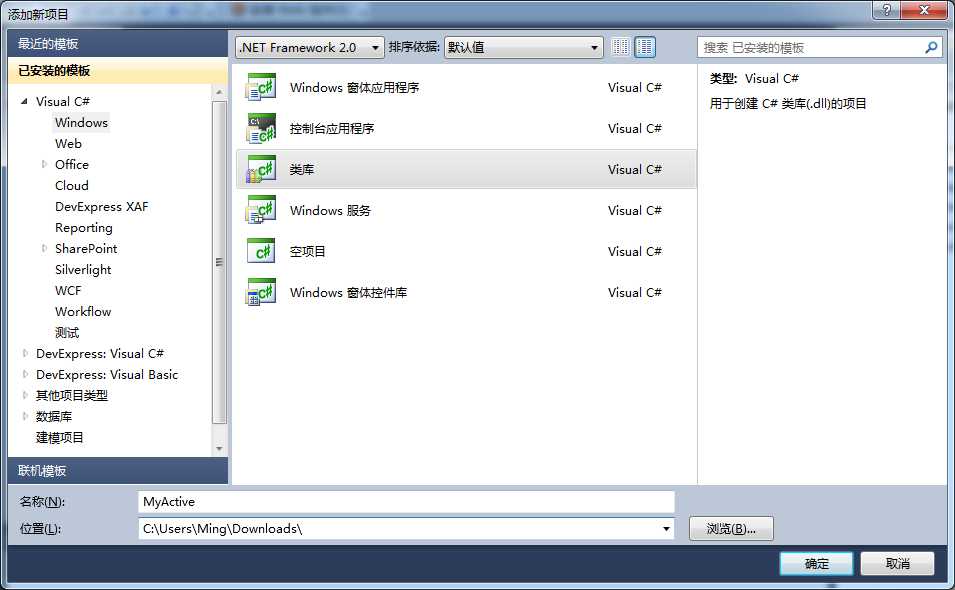This screenshot has width=955, height=590.
Task: Select Silverlight category
Action: pyautogui.click(x=83, y=270)
